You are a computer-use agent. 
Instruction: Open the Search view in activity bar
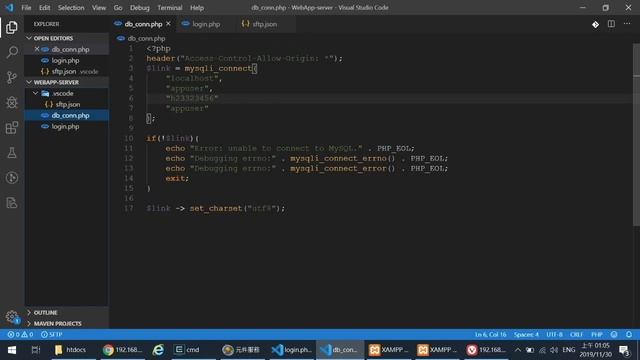pos(12,52)
